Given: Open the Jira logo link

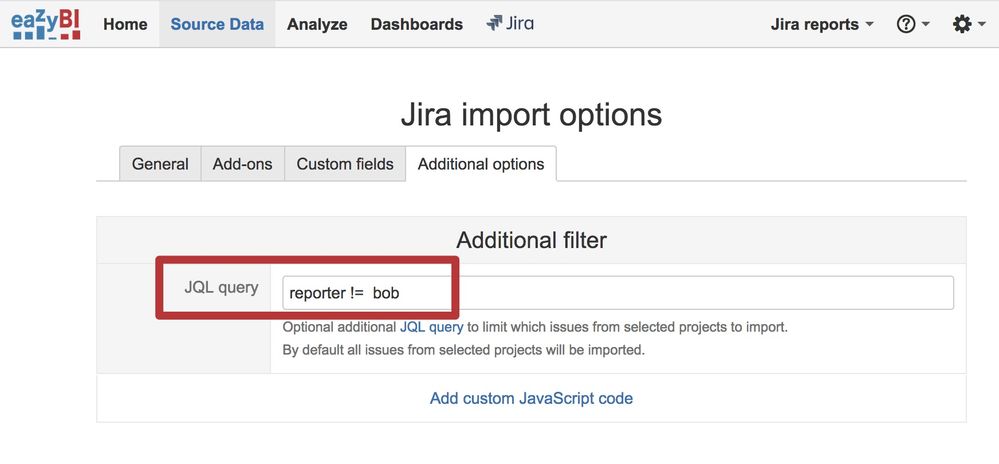Looking at the screenshot, I should click(510, 24).
